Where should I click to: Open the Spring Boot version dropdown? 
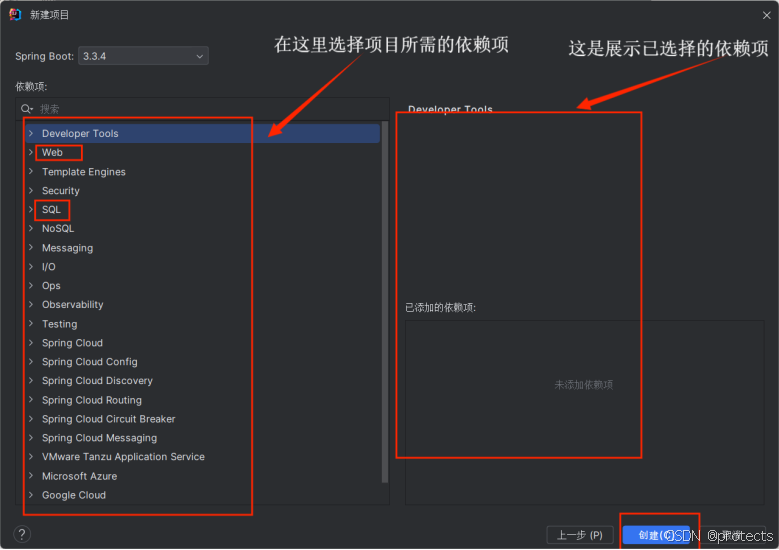[x=143, y=56]
